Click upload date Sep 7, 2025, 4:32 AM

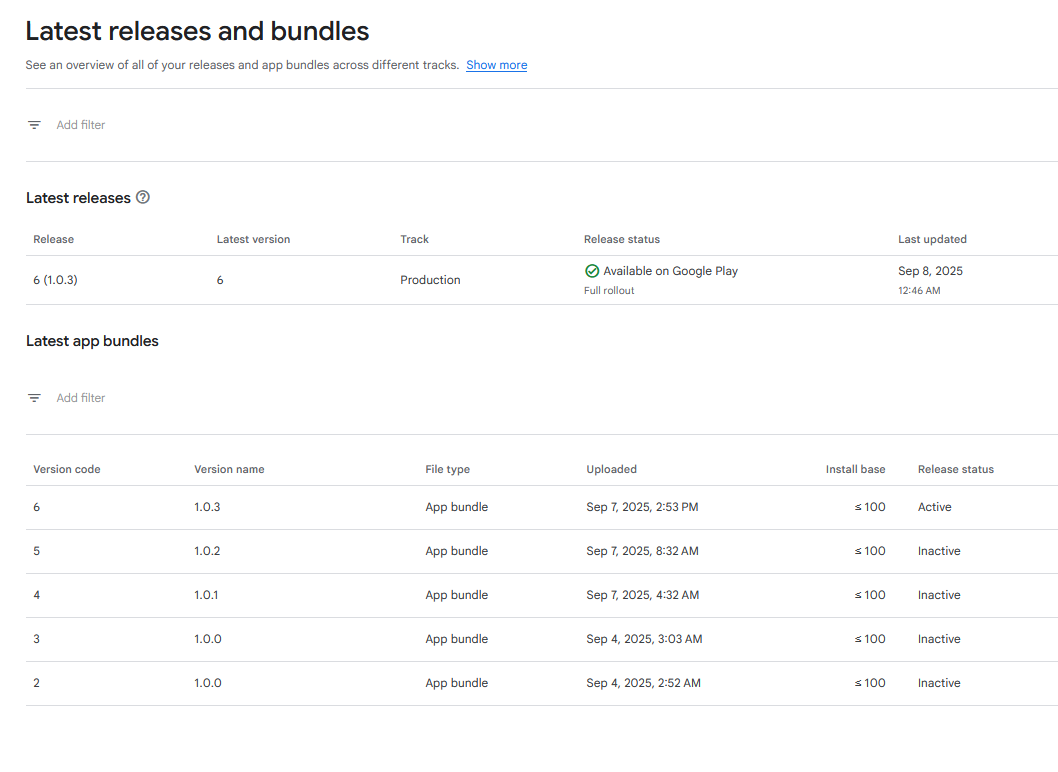[642, 595]
